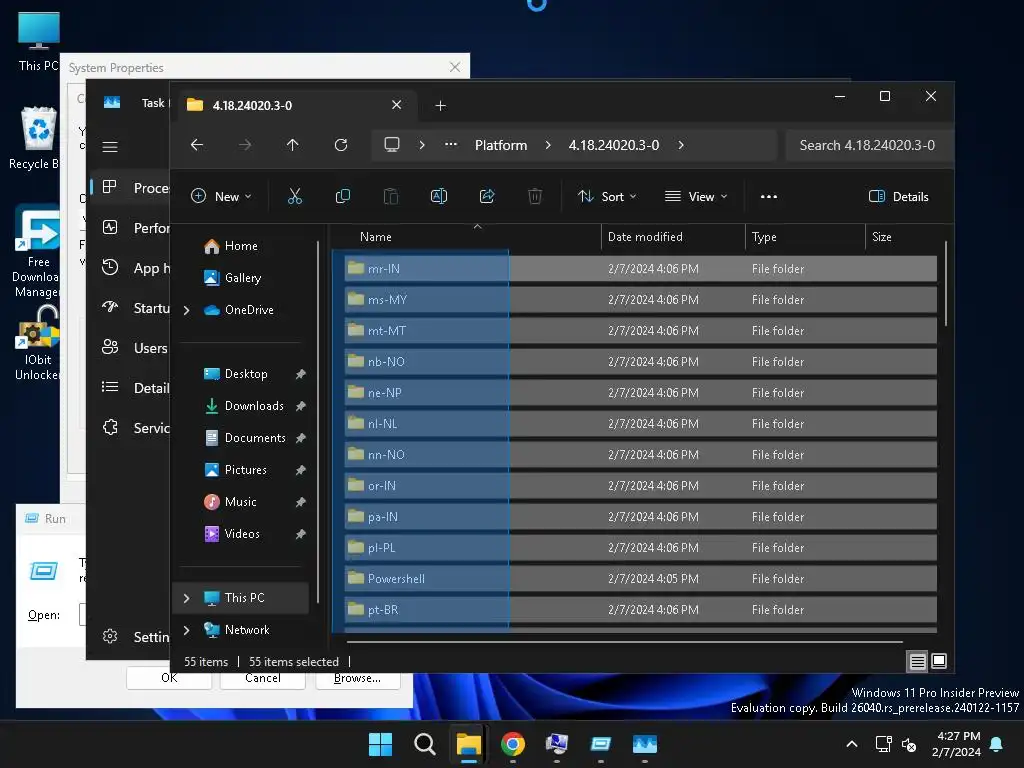The width and height of the screenshot is (1024, 768).
Task: Click the Share icon in toolbar
Action: point(487,196)
